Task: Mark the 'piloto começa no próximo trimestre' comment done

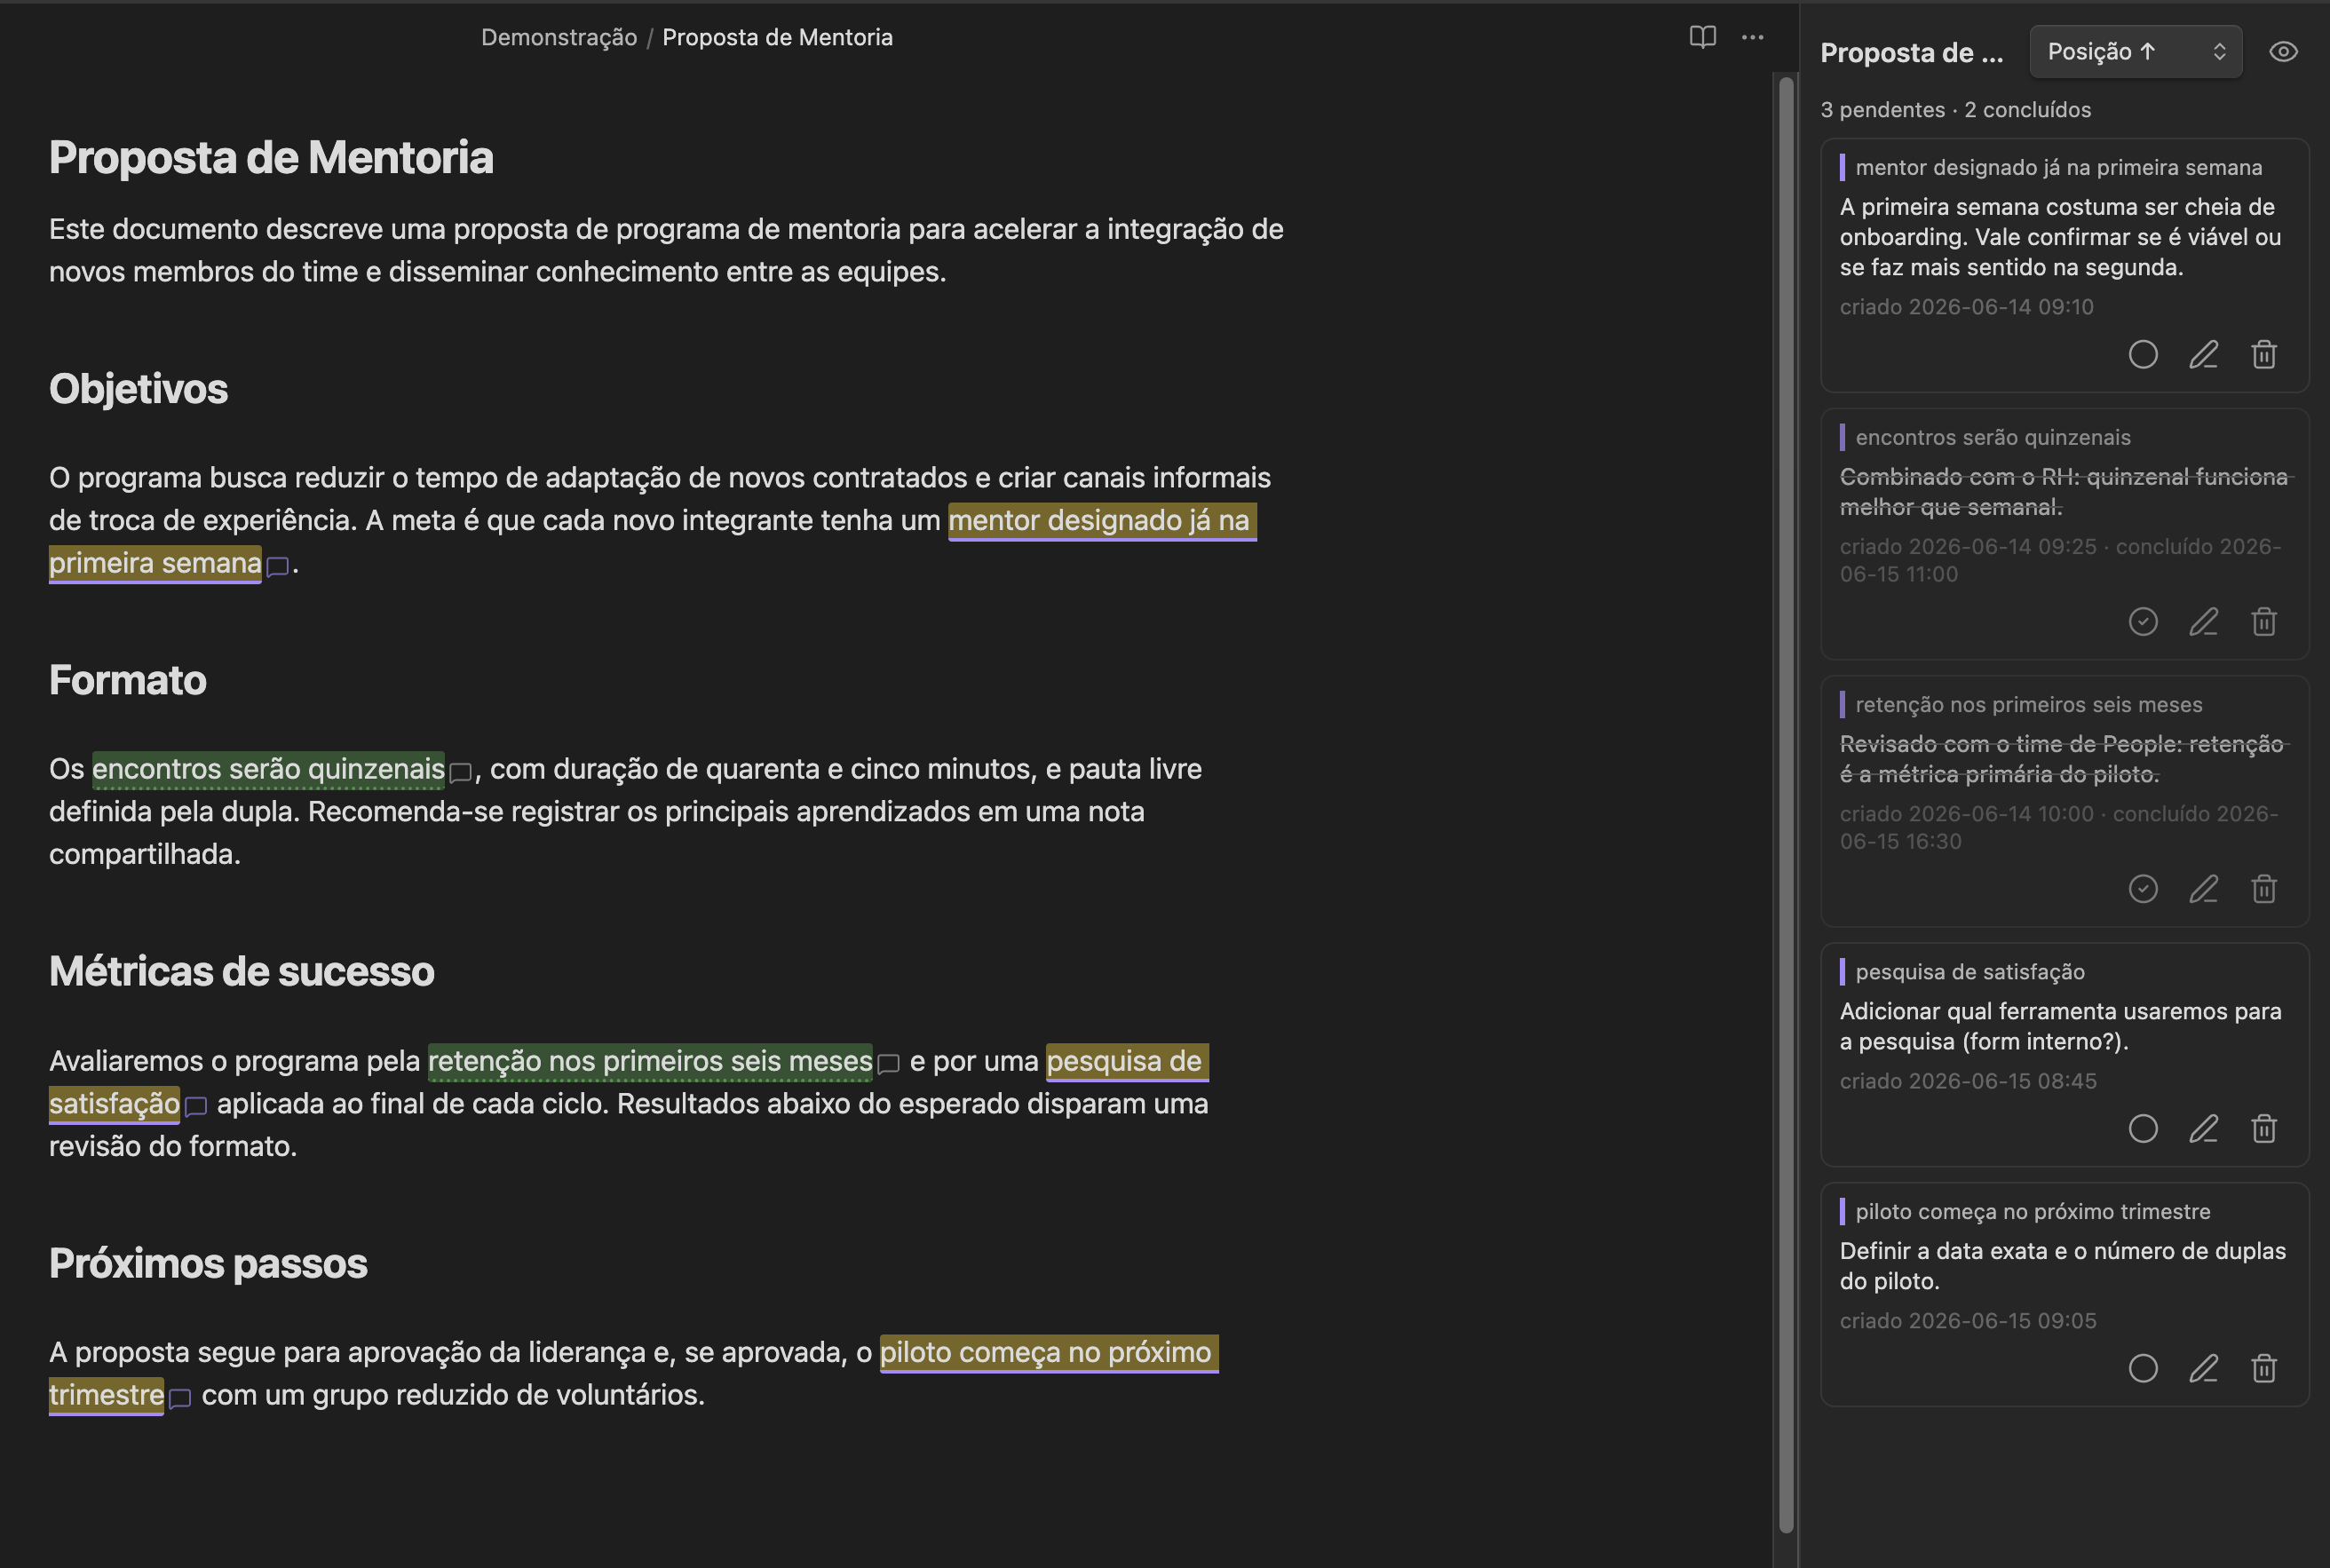Action: point(2143,1368)
